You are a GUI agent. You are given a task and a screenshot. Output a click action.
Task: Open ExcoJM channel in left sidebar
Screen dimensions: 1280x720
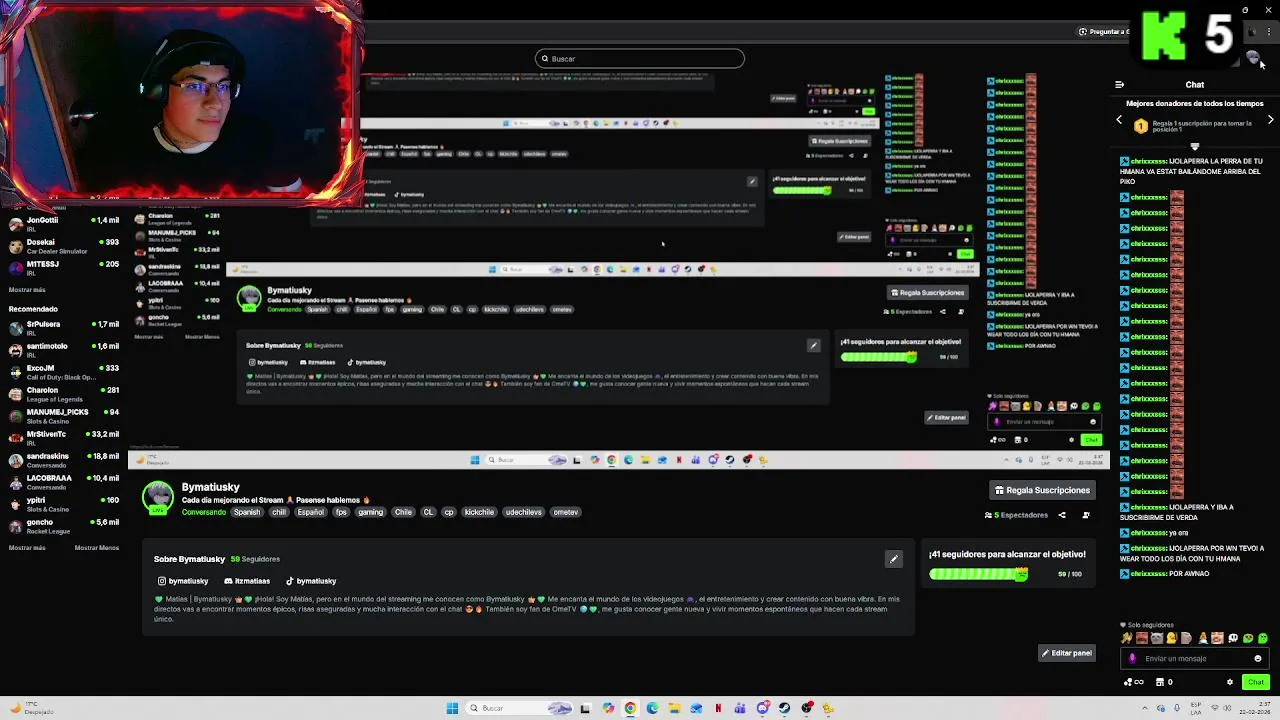tap(62, 372)
